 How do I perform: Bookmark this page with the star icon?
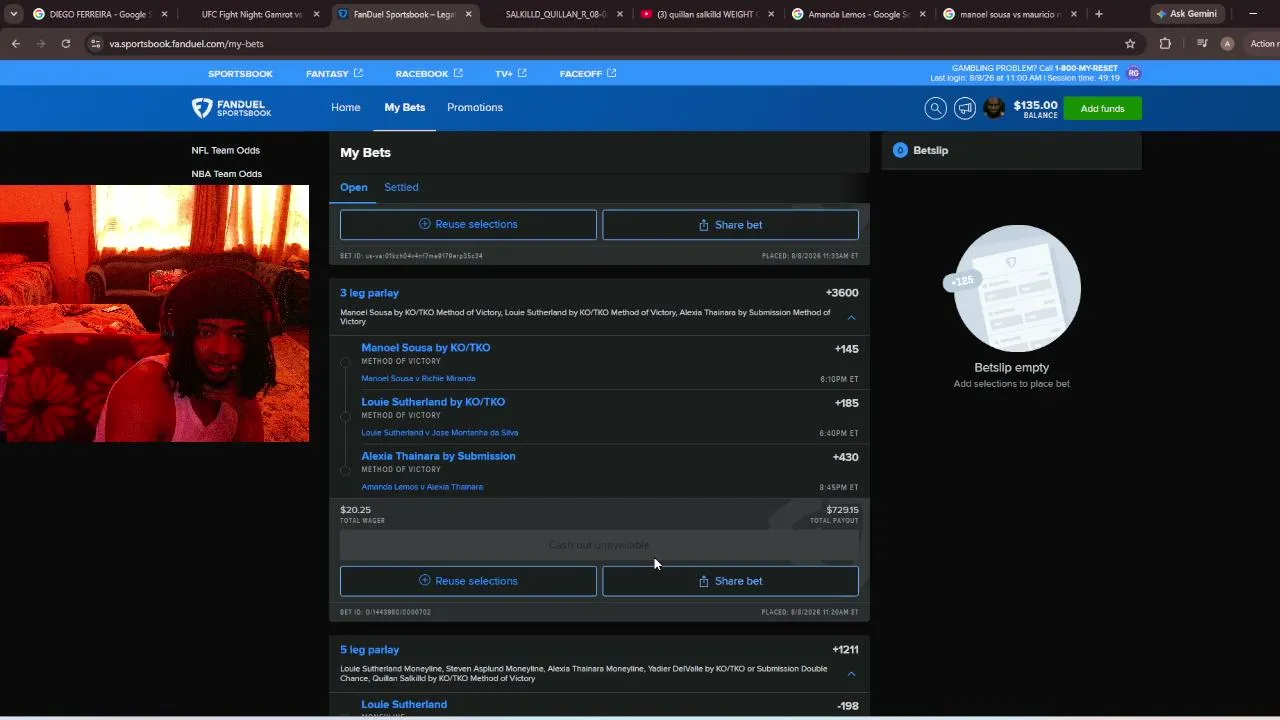click(x=1130, y=44)
